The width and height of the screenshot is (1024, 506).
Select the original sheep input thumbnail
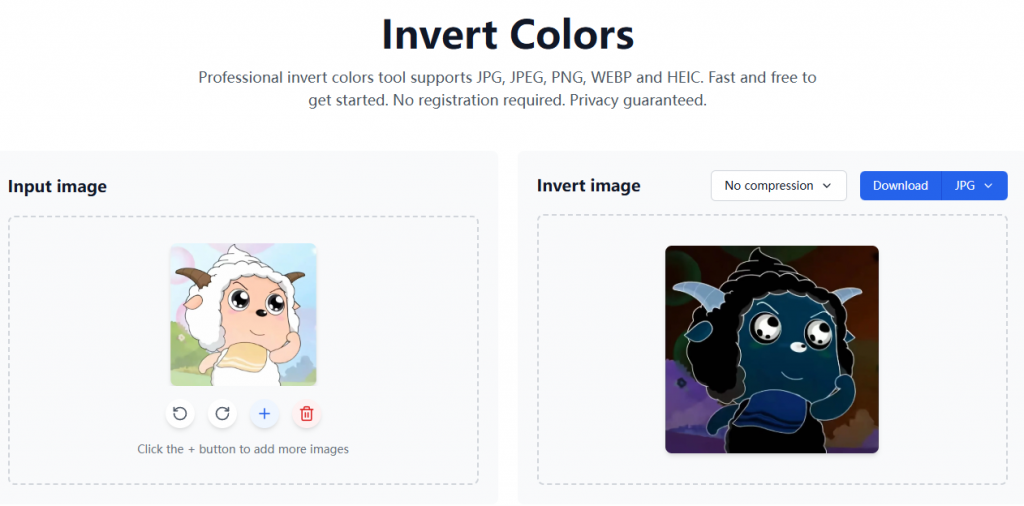(x=243, y=314)
